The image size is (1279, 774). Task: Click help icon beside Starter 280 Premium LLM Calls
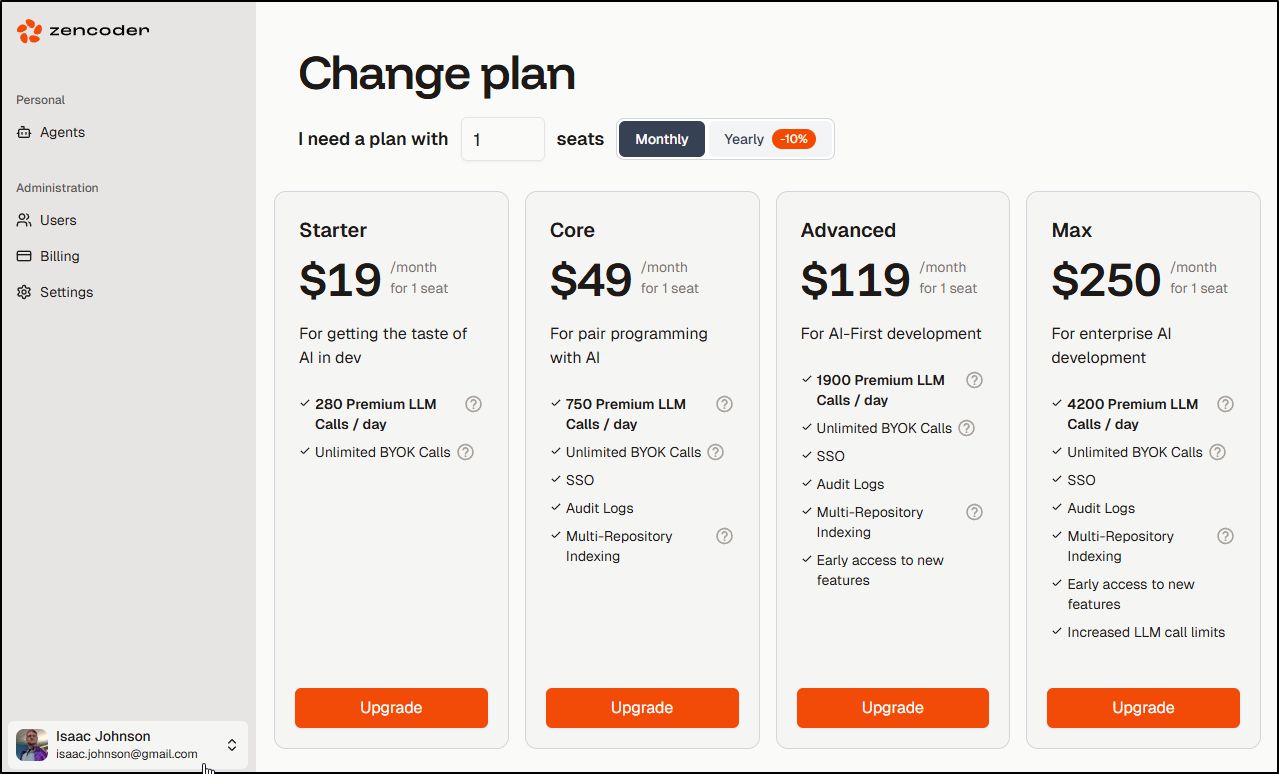click(474, 404)
